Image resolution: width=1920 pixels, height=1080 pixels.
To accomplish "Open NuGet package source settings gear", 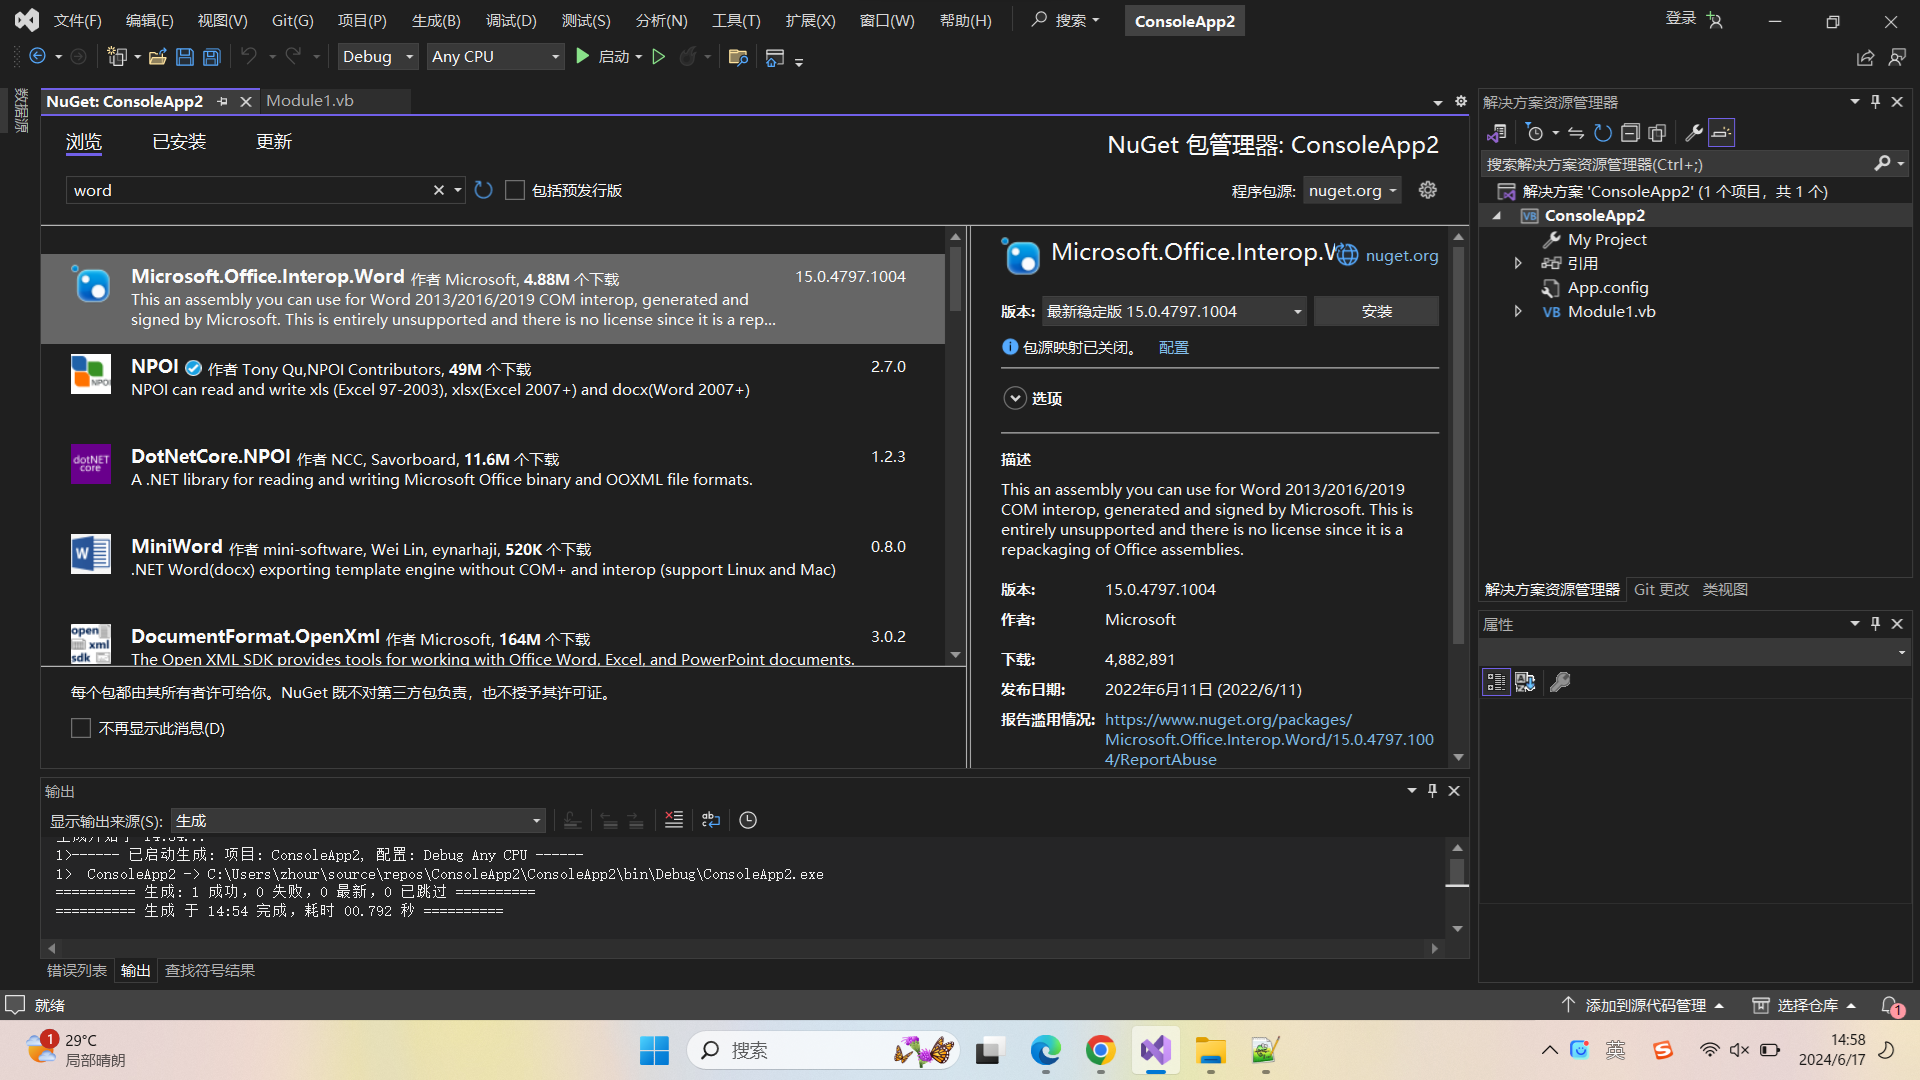I will [1428, 190].
